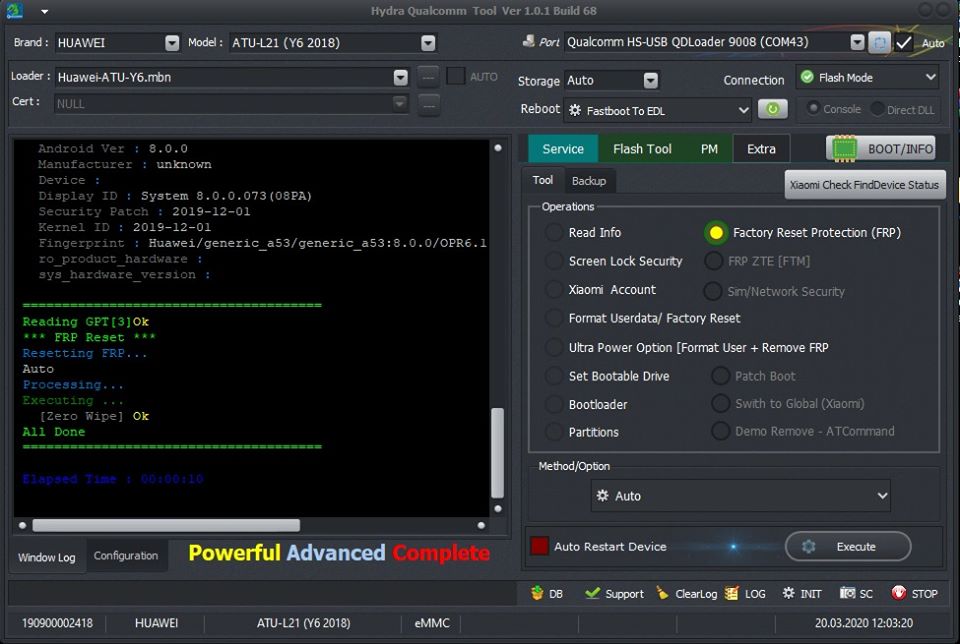This screenshot has height=644, width=960.
Task: Take screenshot with SC camera icon
Action: (x=847, y=593)
